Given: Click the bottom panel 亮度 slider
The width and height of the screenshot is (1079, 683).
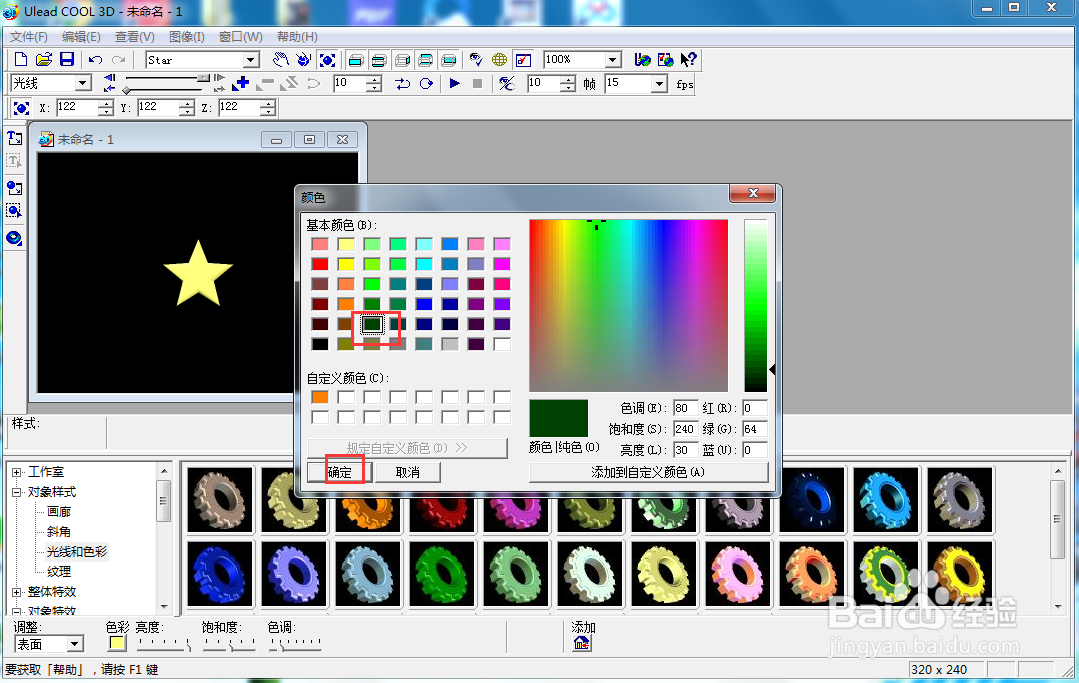Looking at the screenshot, I should pos(164,644).
